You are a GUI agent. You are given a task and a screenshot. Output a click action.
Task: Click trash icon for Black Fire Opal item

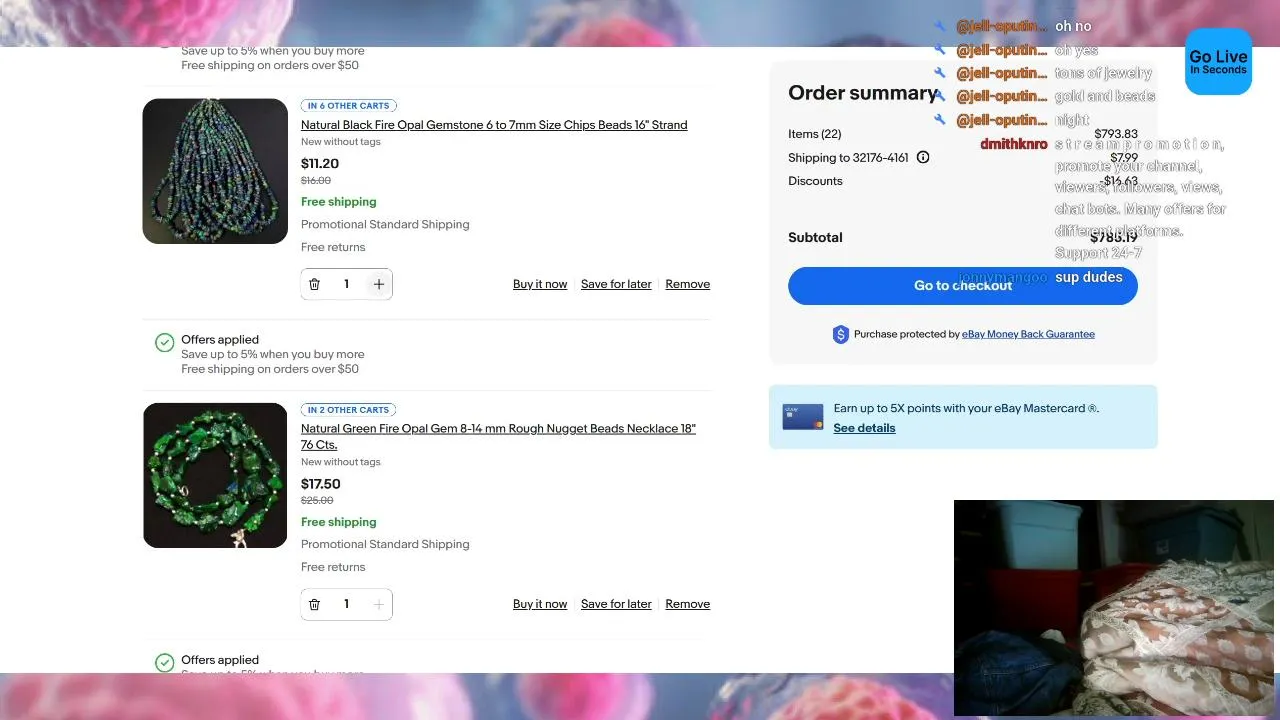pyautogui.click(x=314, y=284)
